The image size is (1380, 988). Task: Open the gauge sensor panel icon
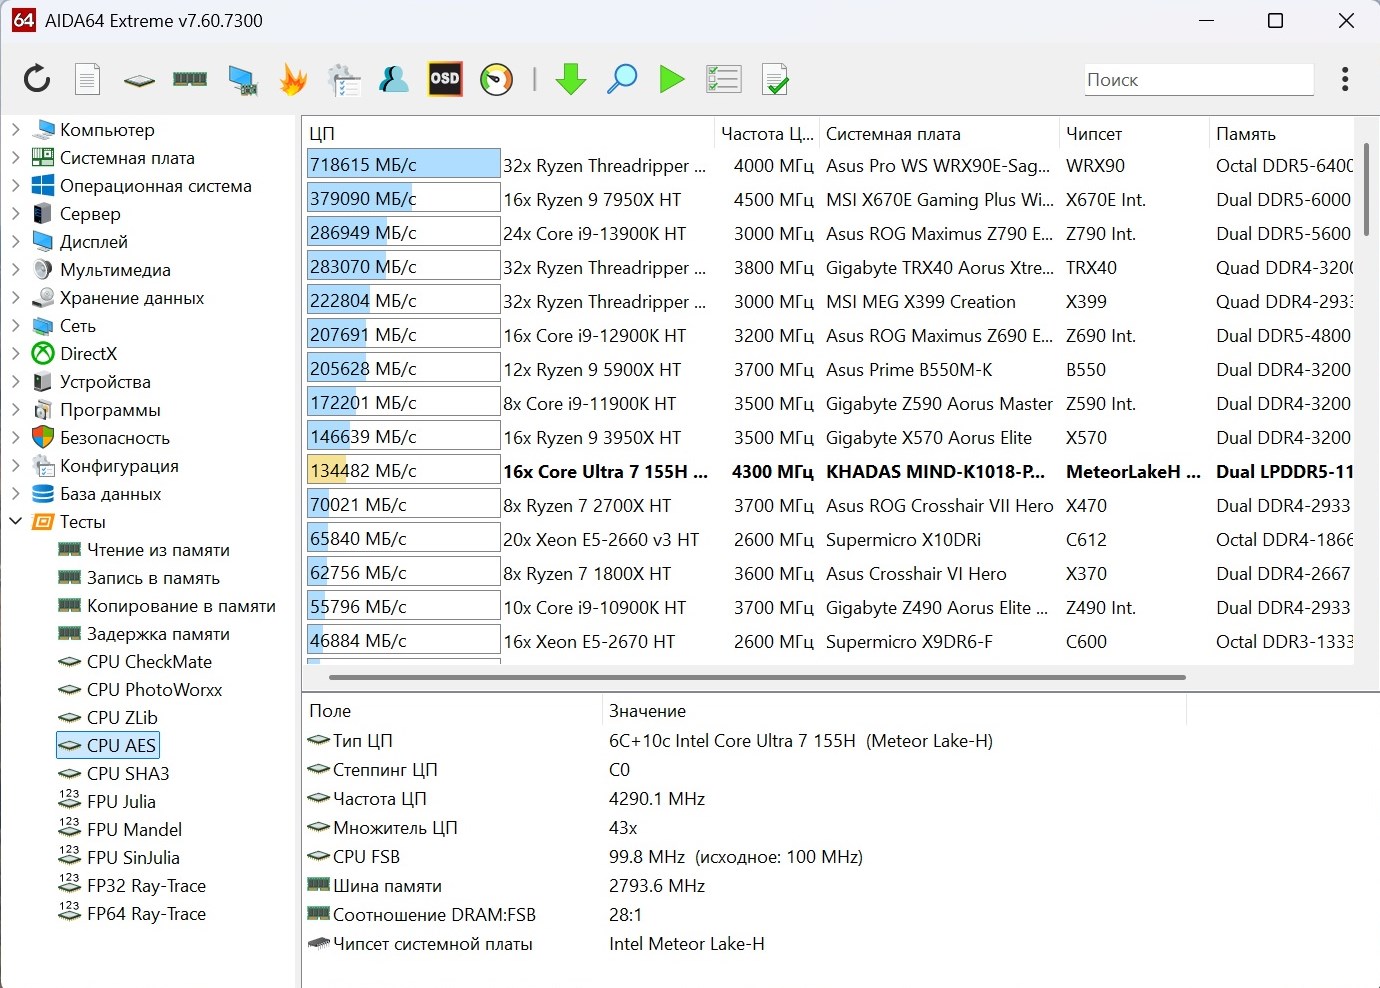pyautogui.click(x=496, y=79)
